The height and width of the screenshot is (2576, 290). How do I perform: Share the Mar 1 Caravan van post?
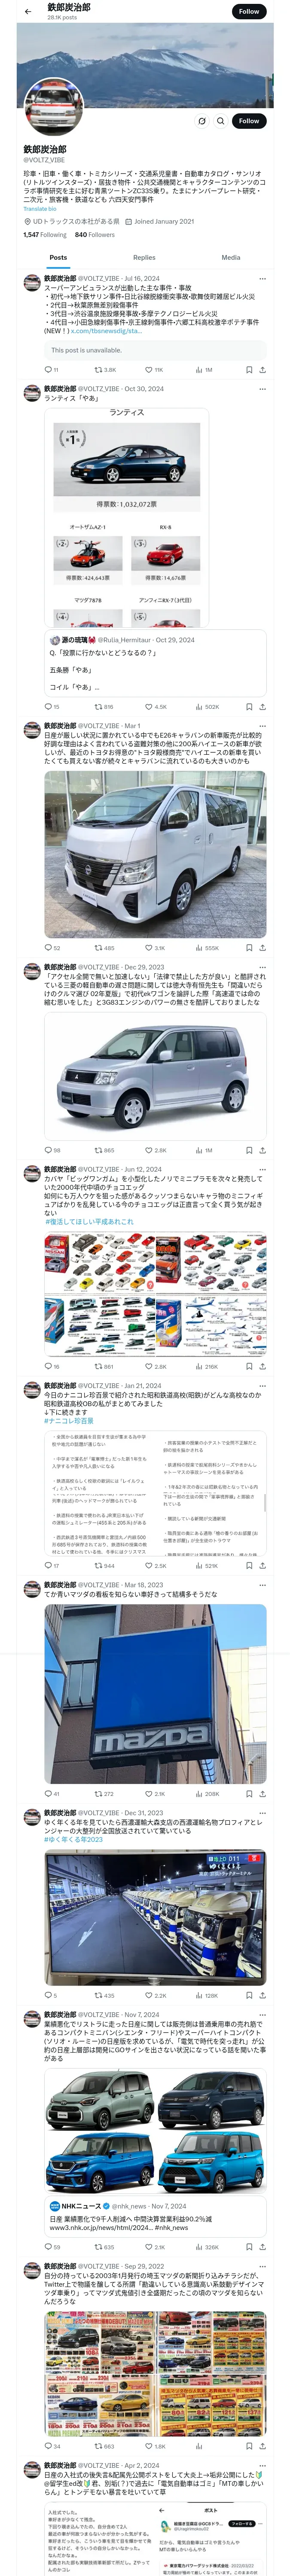(262, 947)
